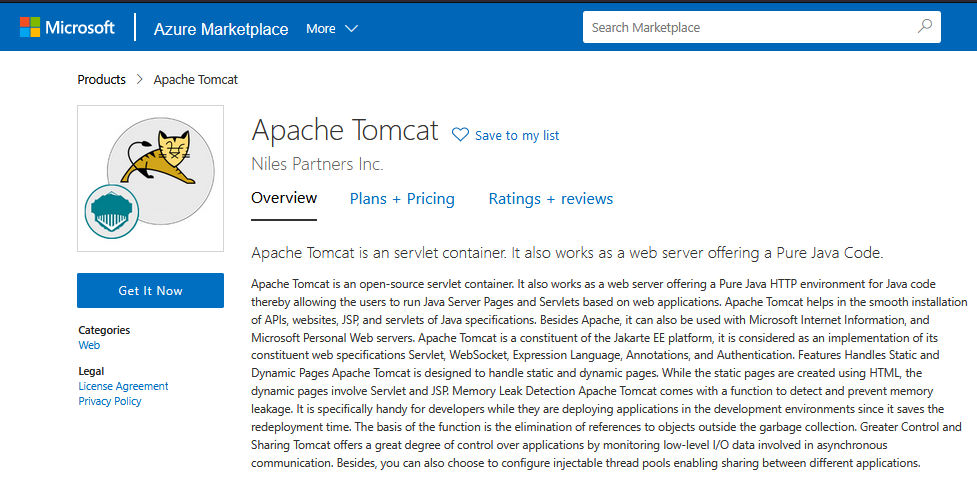Expand the More dropdown menu
The image size is (977, 486).
point(332,29)
